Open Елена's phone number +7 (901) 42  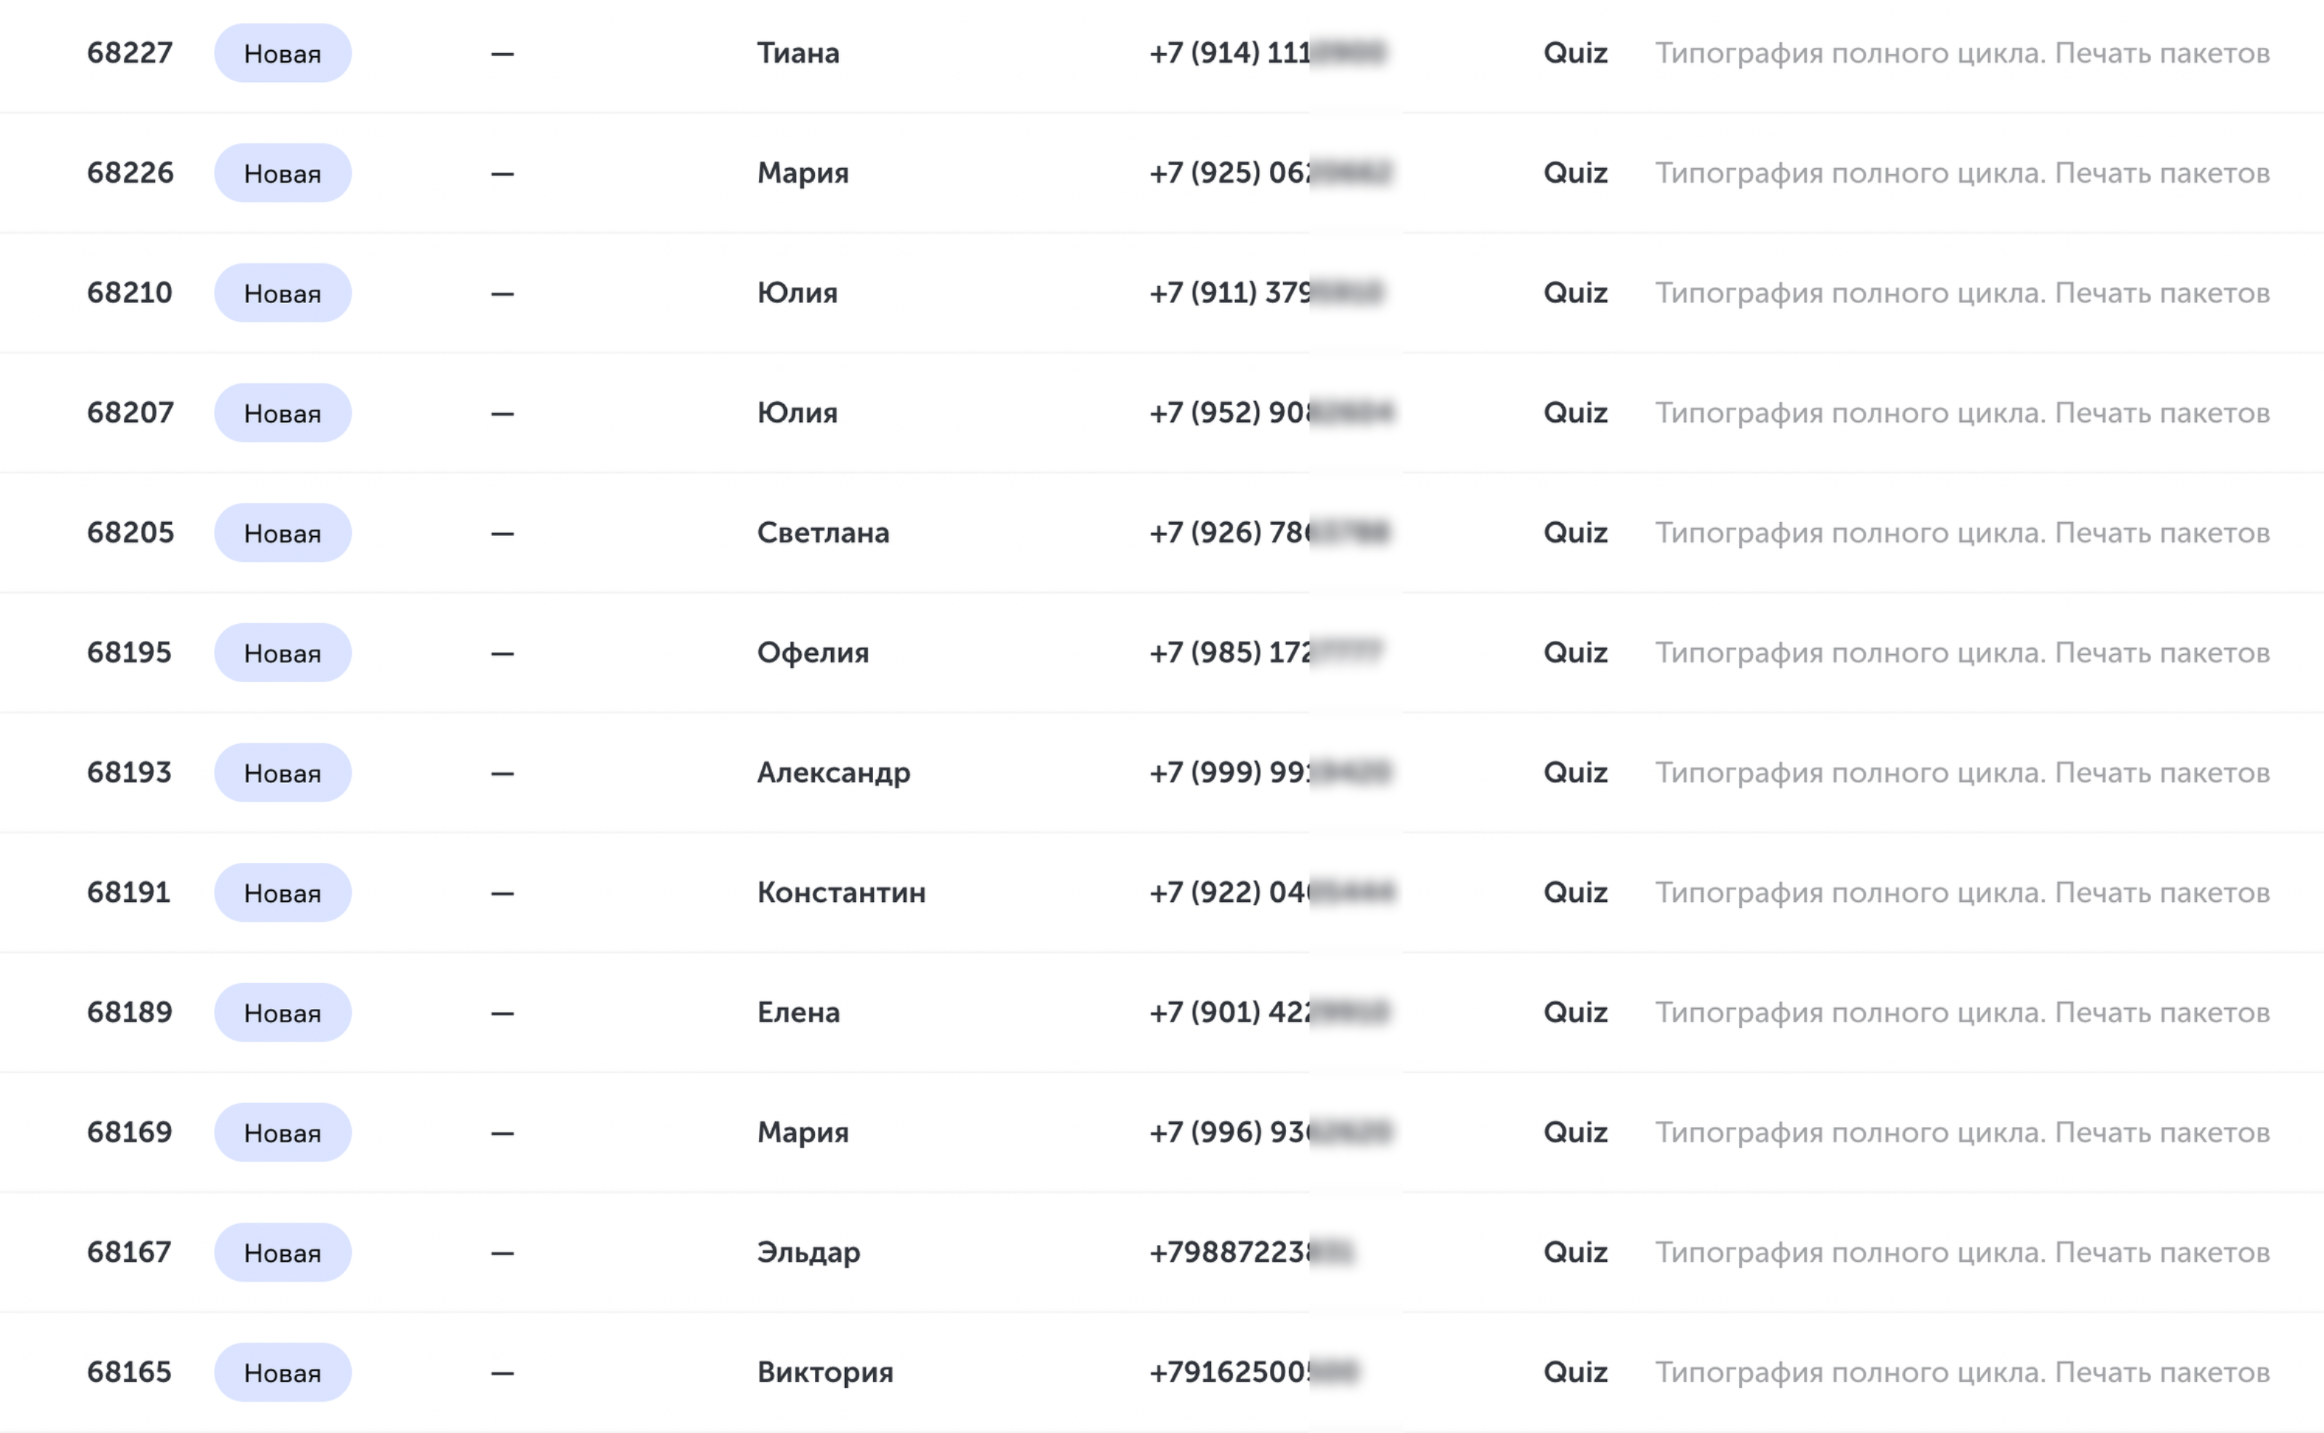pyautogui.click(x=1269, y=1013)
